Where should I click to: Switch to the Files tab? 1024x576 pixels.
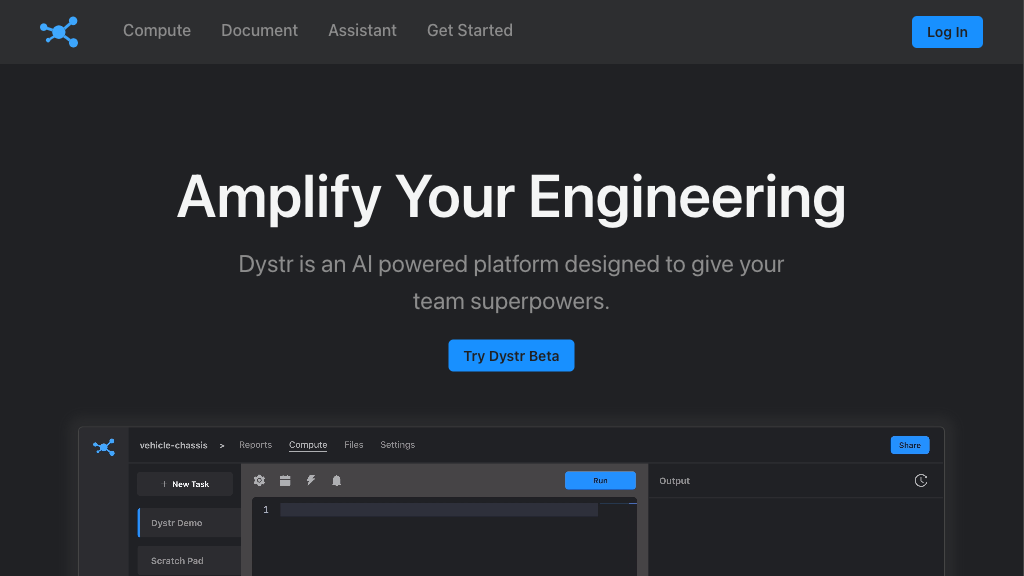click(x=353, y=445)
